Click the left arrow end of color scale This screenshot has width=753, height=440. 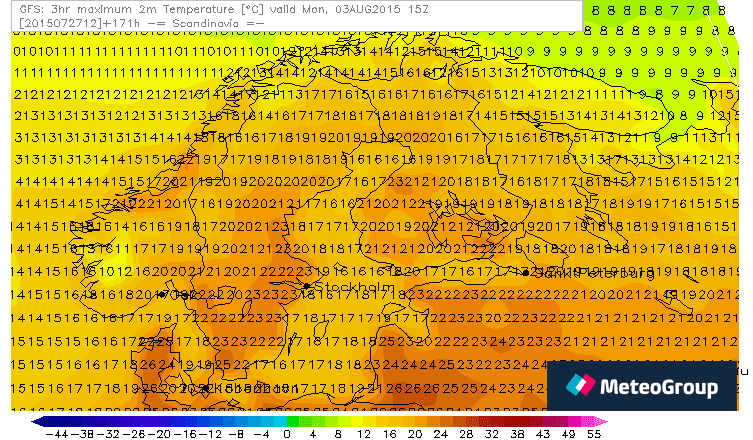click(37, 422)
